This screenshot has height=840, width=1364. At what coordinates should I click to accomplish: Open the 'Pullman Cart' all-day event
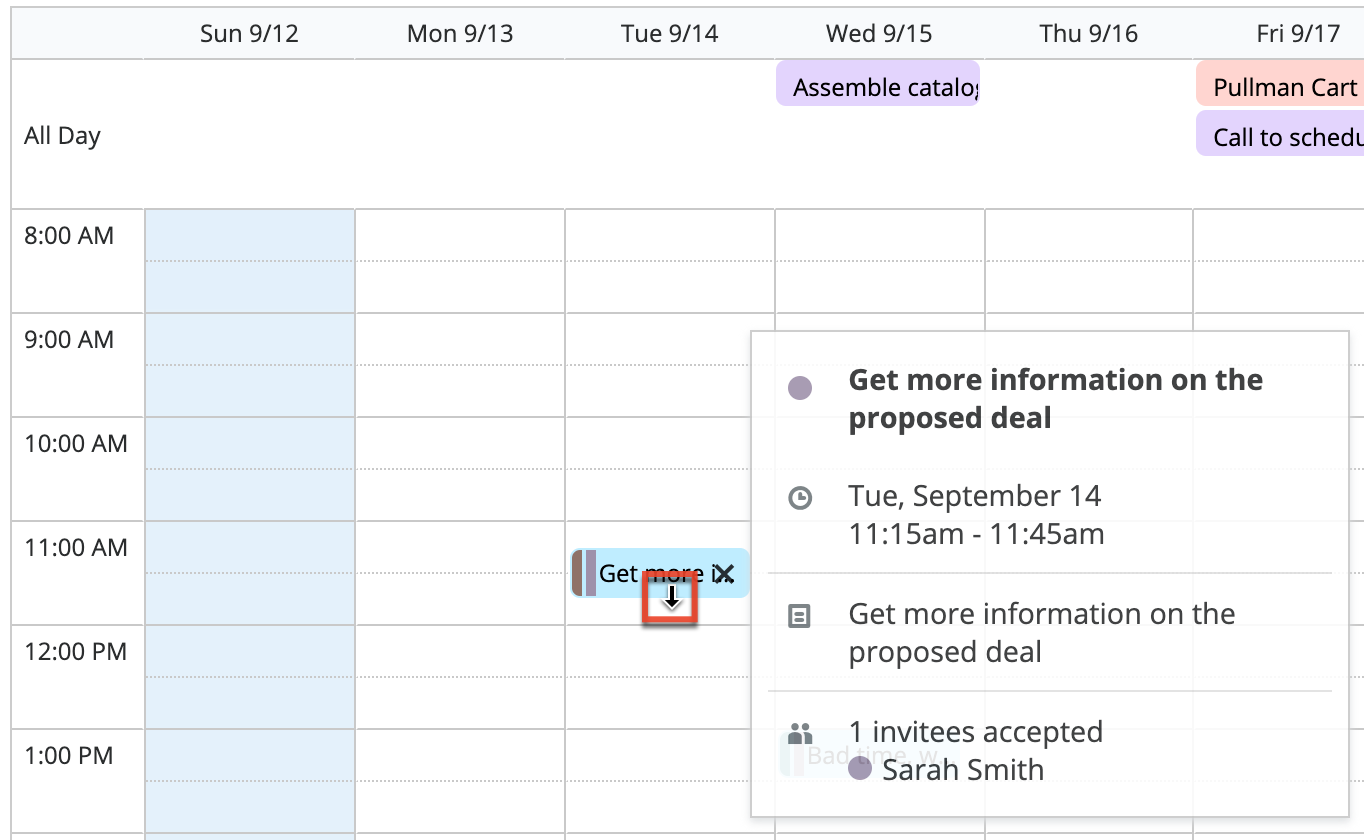point(1280,88)
